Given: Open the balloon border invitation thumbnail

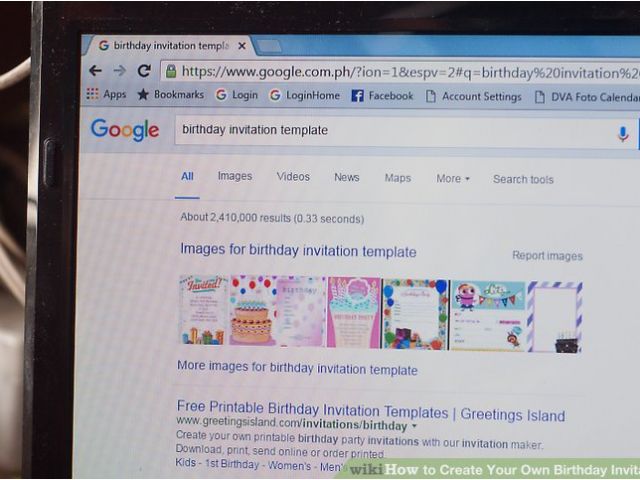Looking at the screenshot, I should pyautogui.click(x=416, y=314).
